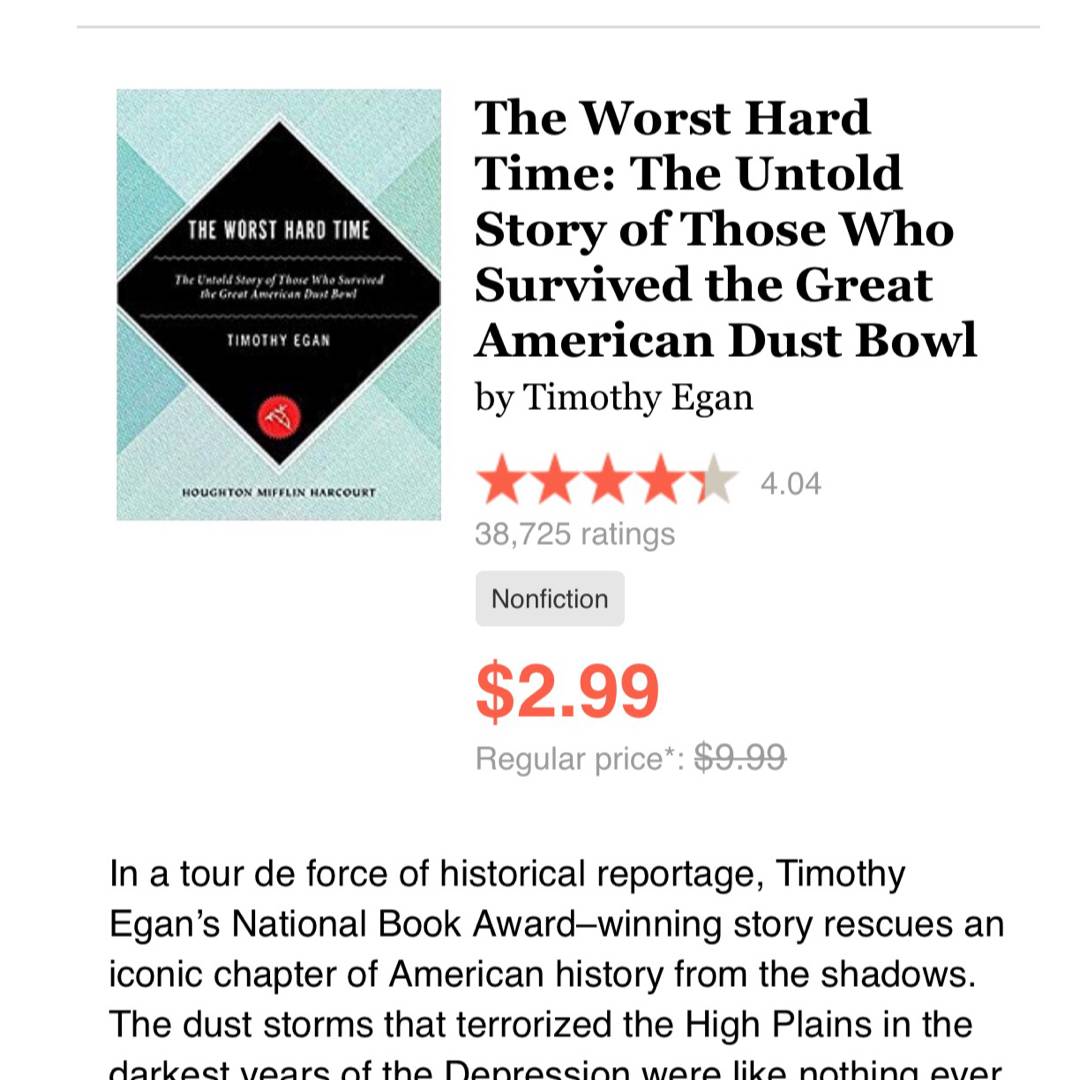Click Houghton Mifflin Harcourt text on cover
Screen dimensions: 1080x1080
point(278,492)
